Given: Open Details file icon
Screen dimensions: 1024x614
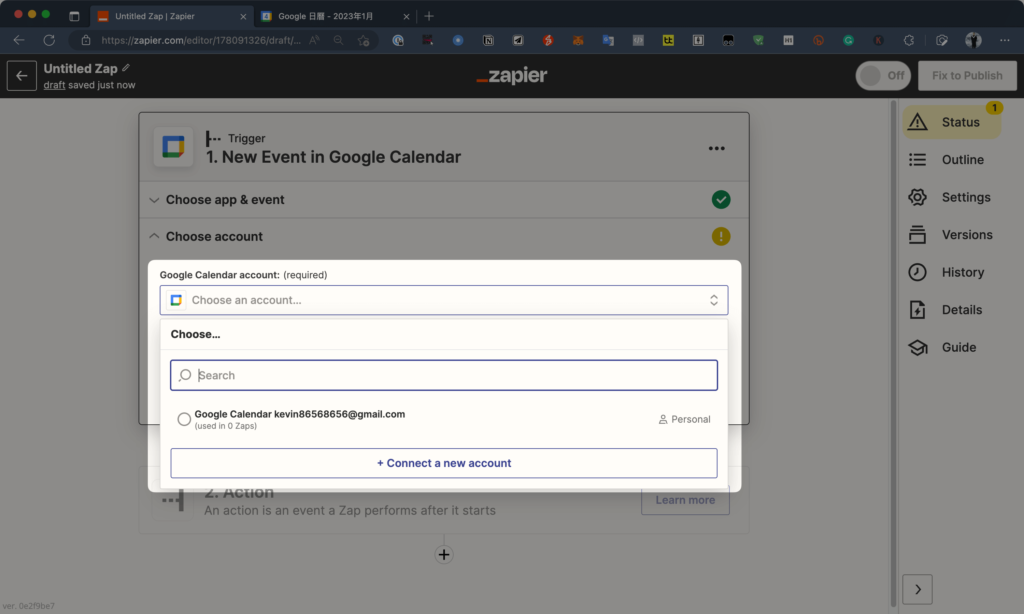Looking at the screenshot, I should click(918, 310).
